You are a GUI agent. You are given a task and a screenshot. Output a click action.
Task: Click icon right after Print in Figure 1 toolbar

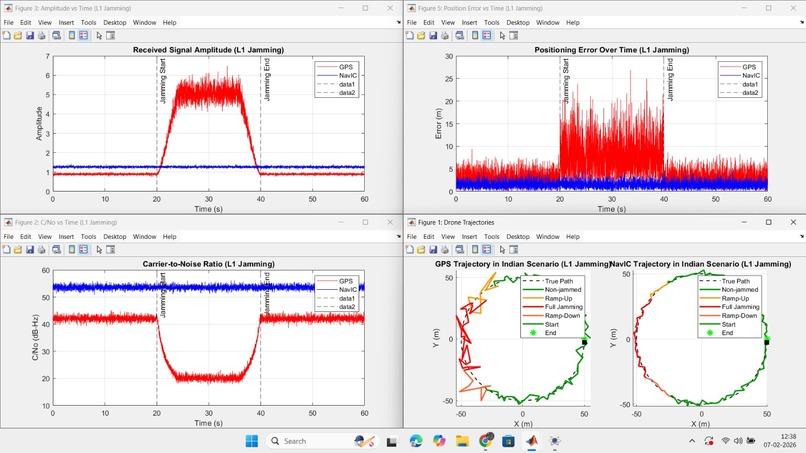(460, 249)
